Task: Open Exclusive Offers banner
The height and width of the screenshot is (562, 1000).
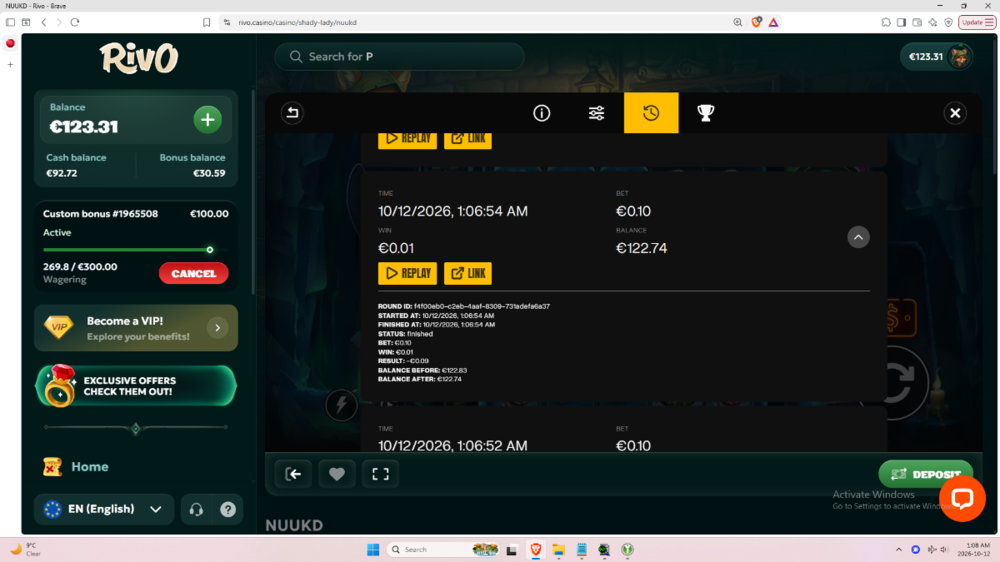Action: coord(136,386)
